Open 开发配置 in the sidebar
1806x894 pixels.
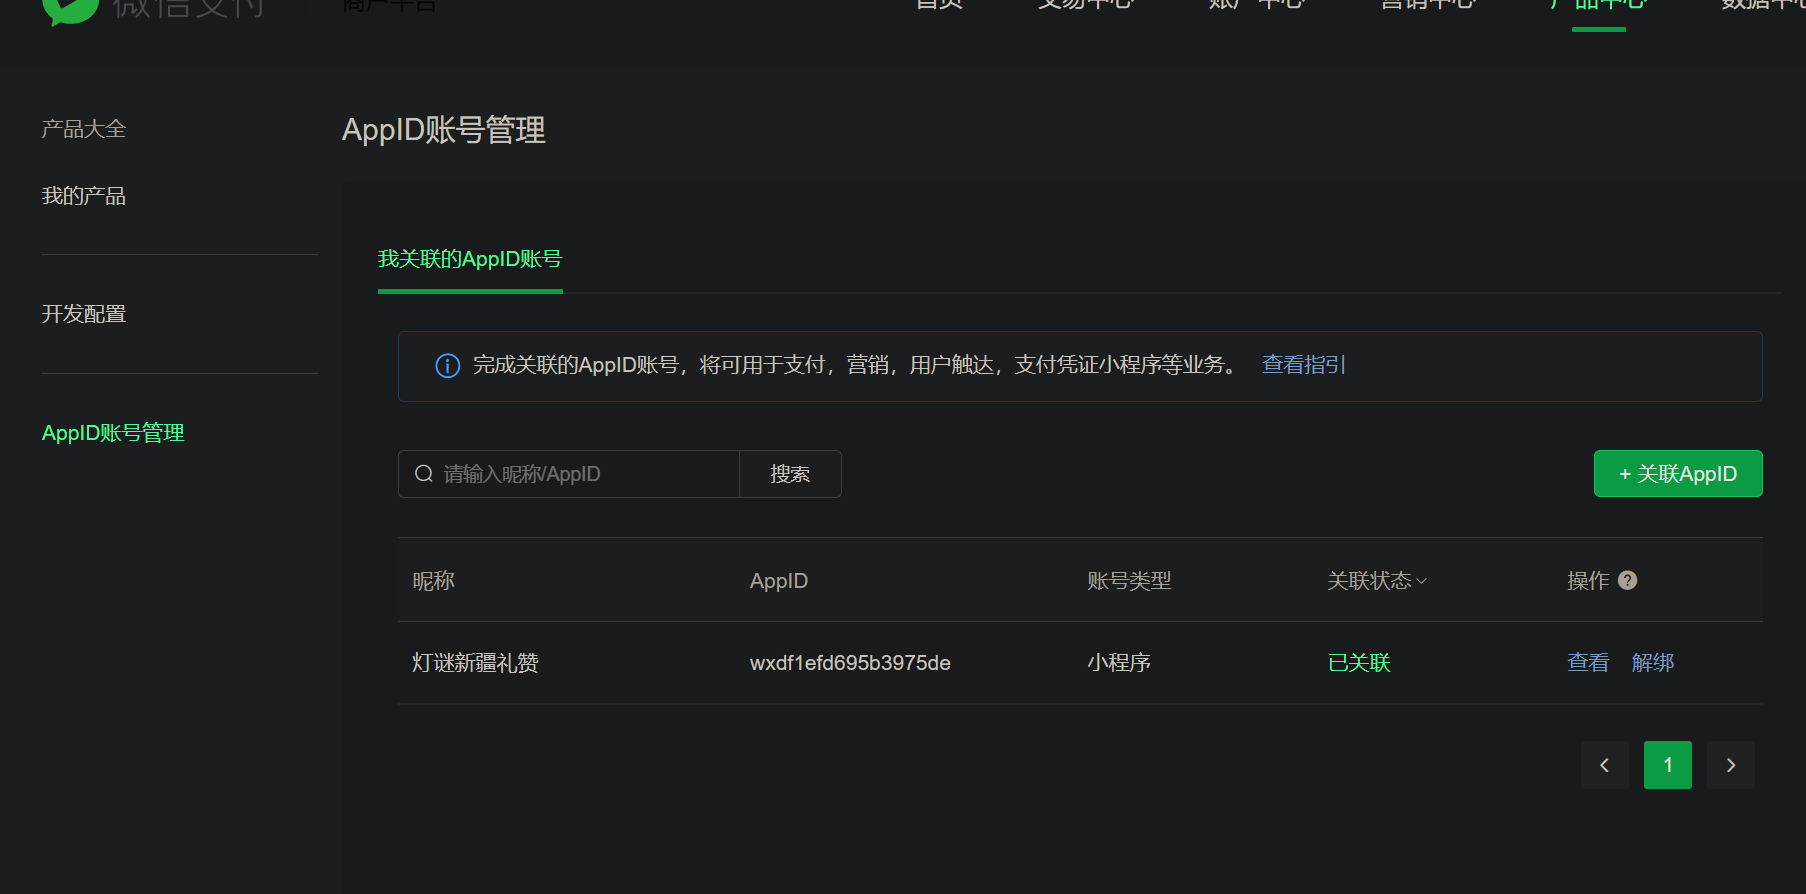click(84, 314)
